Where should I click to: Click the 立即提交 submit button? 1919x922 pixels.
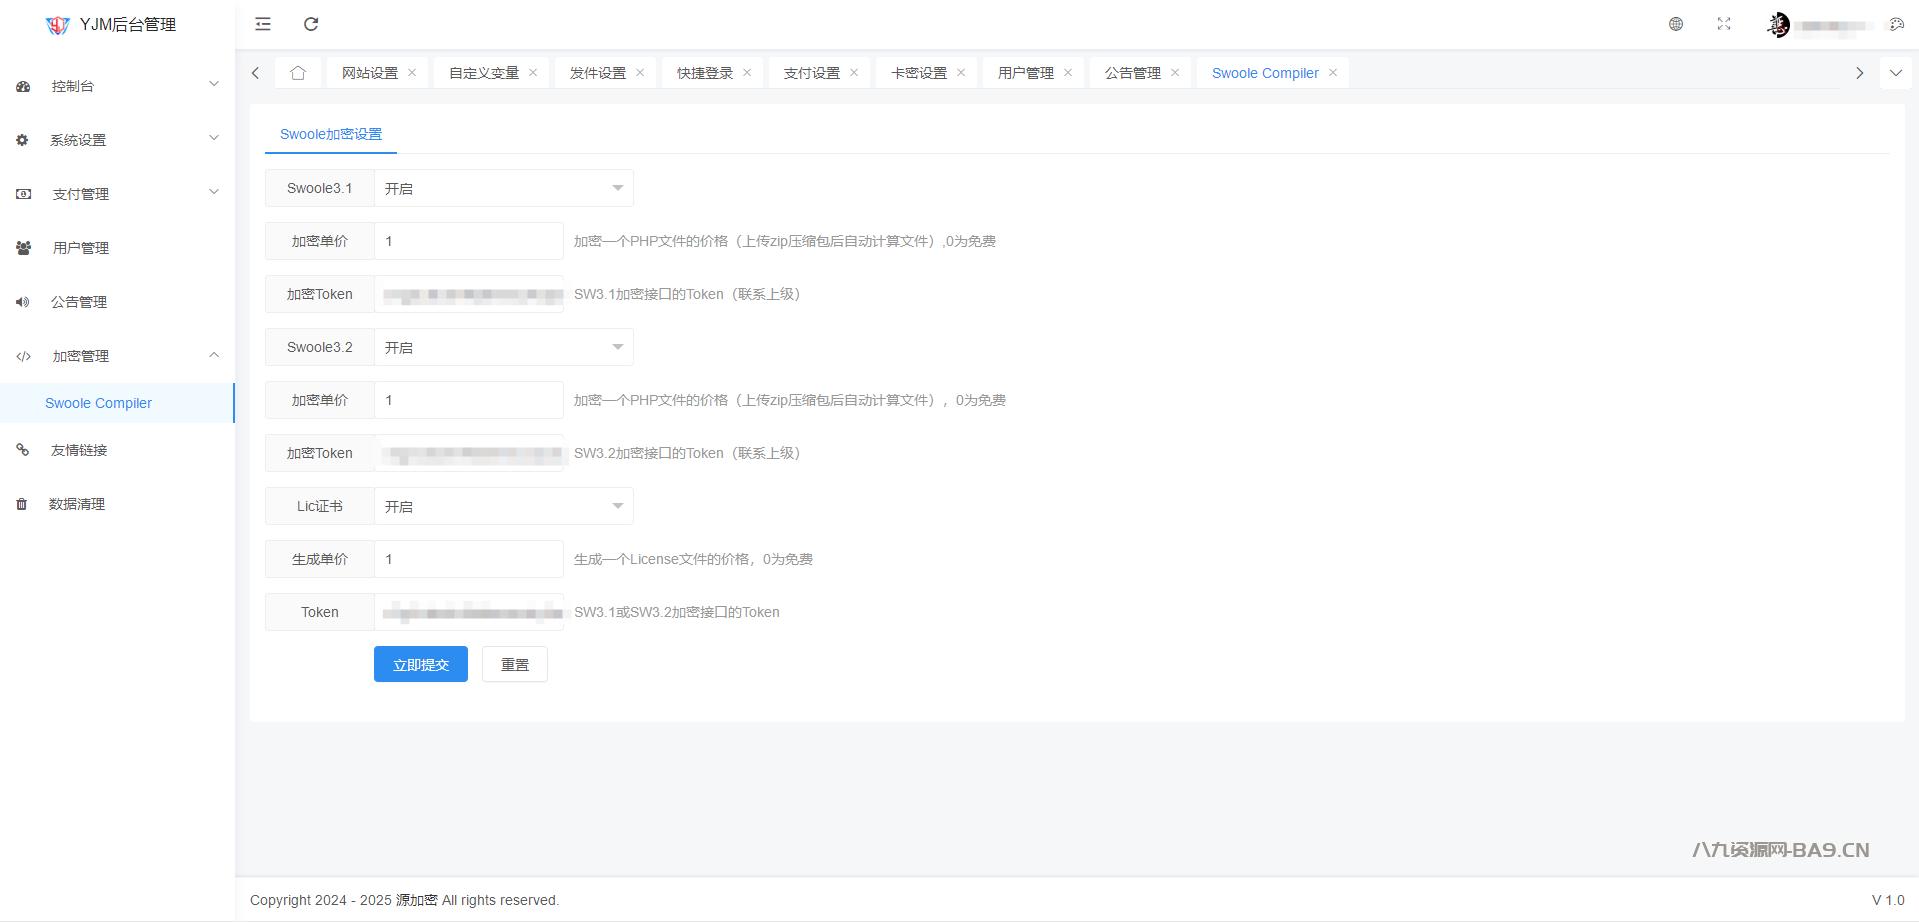[420, 665]
